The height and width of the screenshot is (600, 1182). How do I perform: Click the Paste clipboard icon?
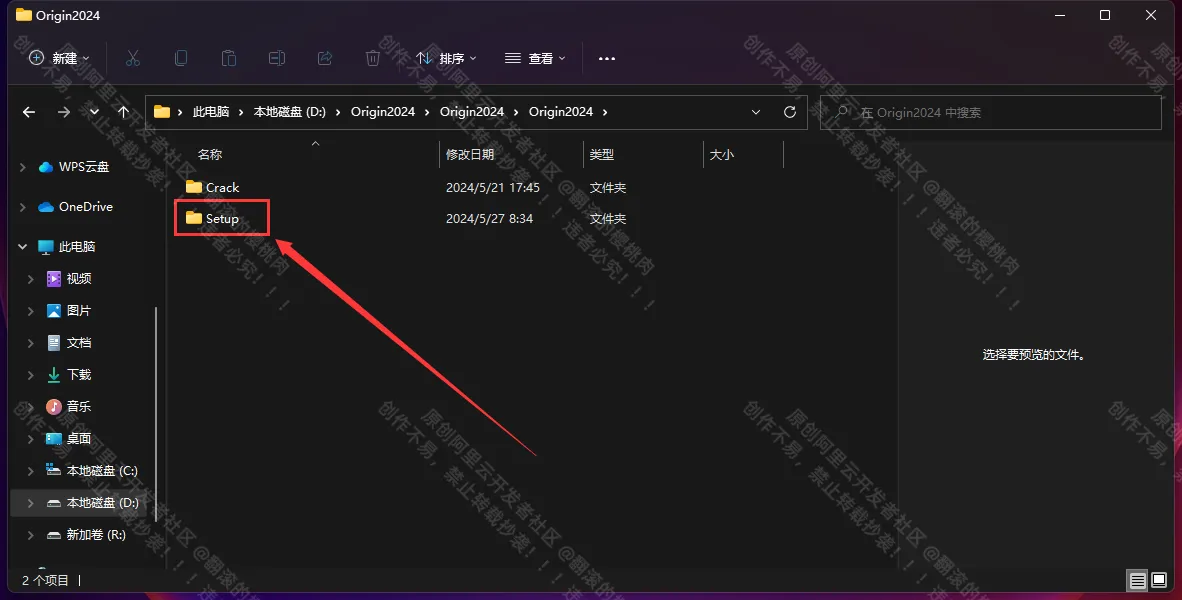click(228, 58)
